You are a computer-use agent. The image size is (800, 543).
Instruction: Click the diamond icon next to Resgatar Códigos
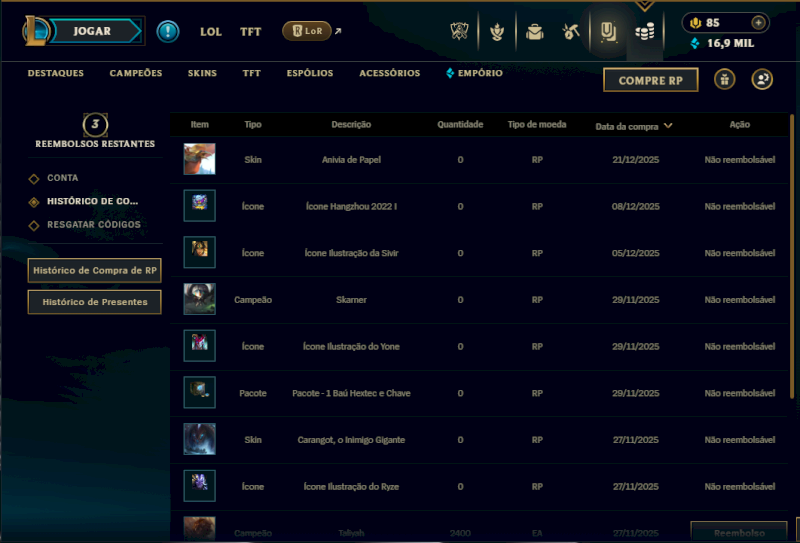[x=34, y=225]
